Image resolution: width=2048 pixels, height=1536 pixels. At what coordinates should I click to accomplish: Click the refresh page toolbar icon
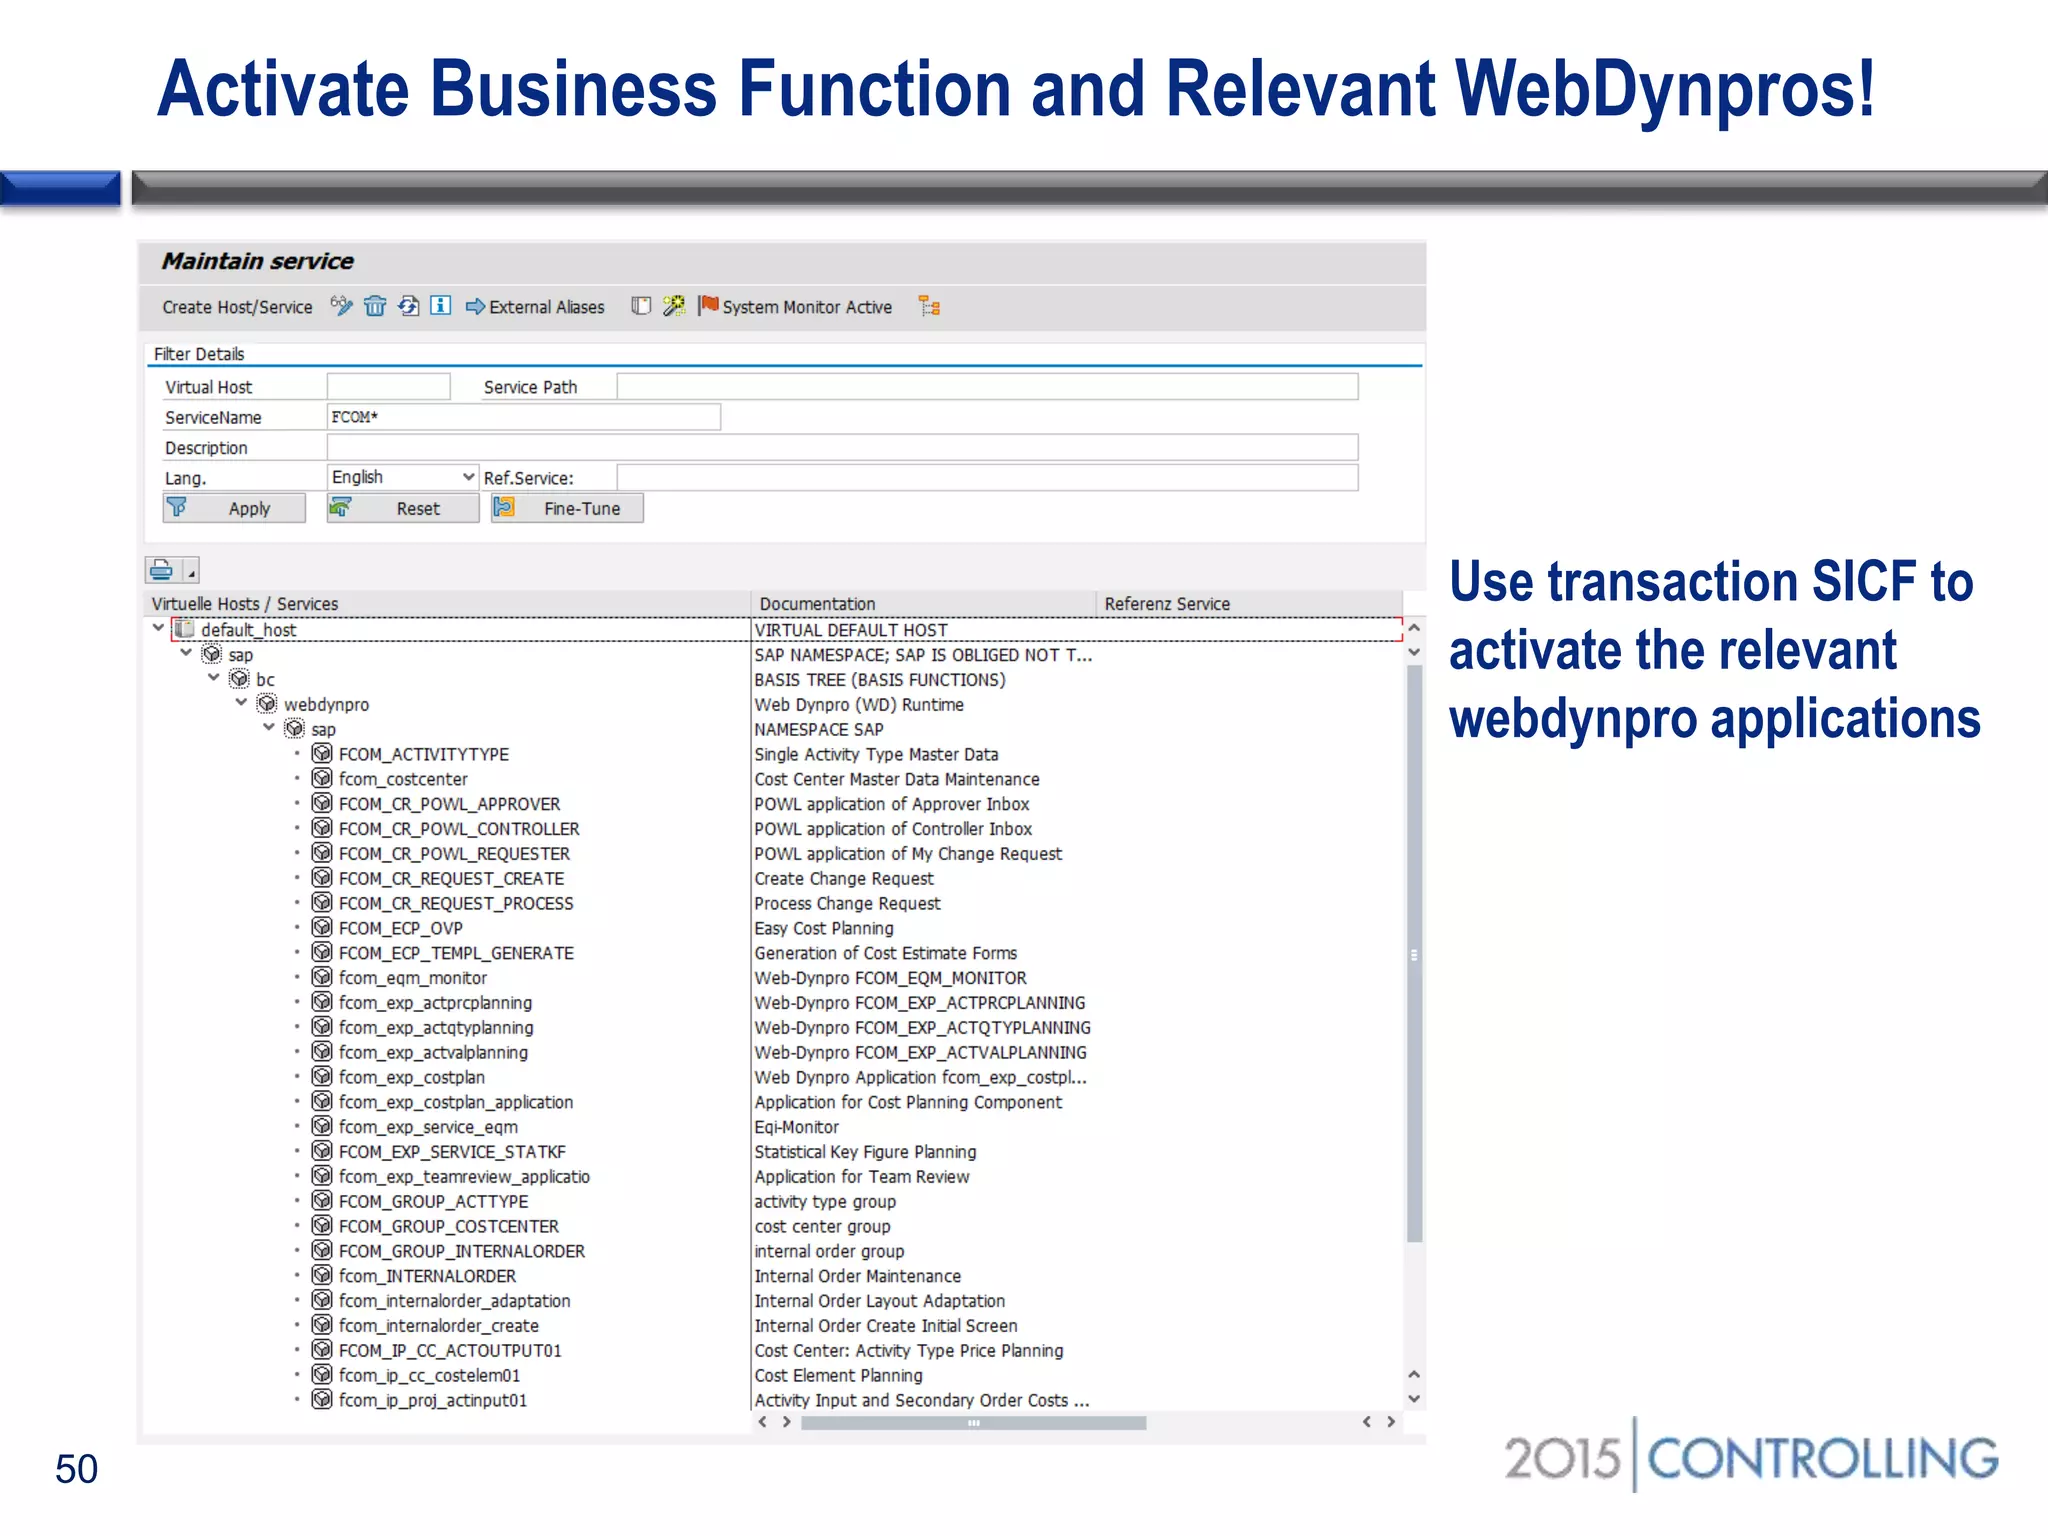[408, 306]
